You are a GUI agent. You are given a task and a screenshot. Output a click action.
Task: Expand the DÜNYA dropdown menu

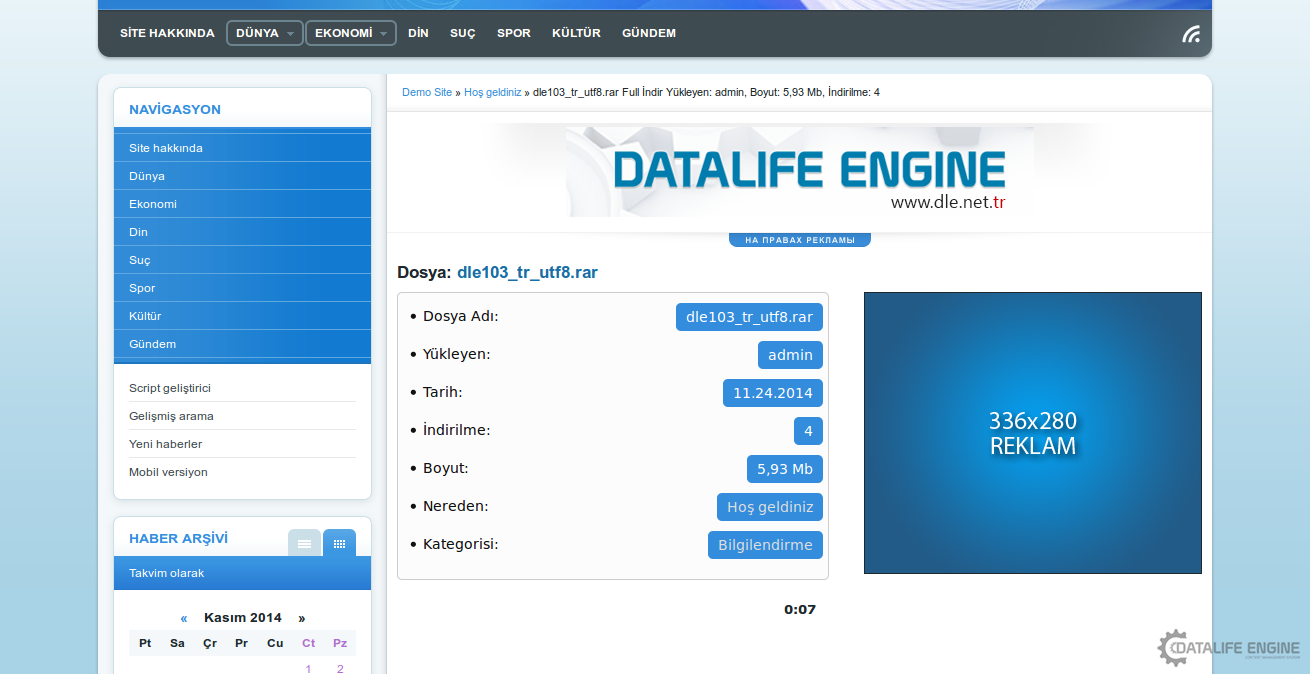tap(265, 33)
